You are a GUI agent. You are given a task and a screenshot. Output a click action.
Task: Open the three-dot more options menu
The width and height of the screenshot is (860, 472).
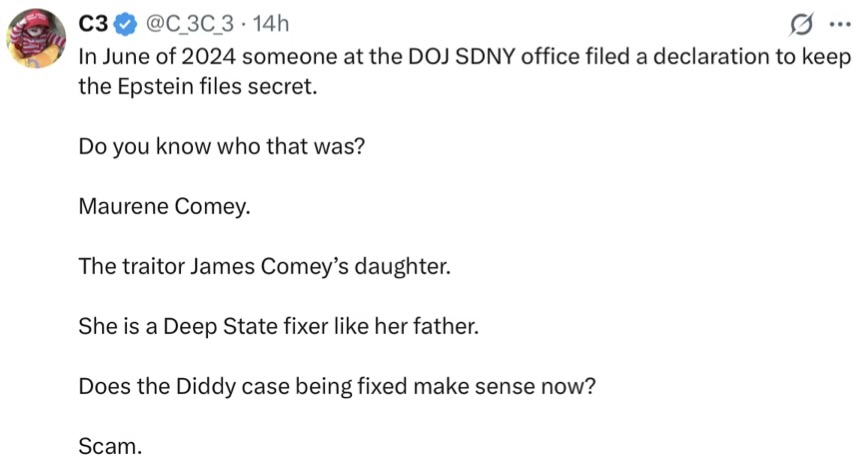pos(840,25)
